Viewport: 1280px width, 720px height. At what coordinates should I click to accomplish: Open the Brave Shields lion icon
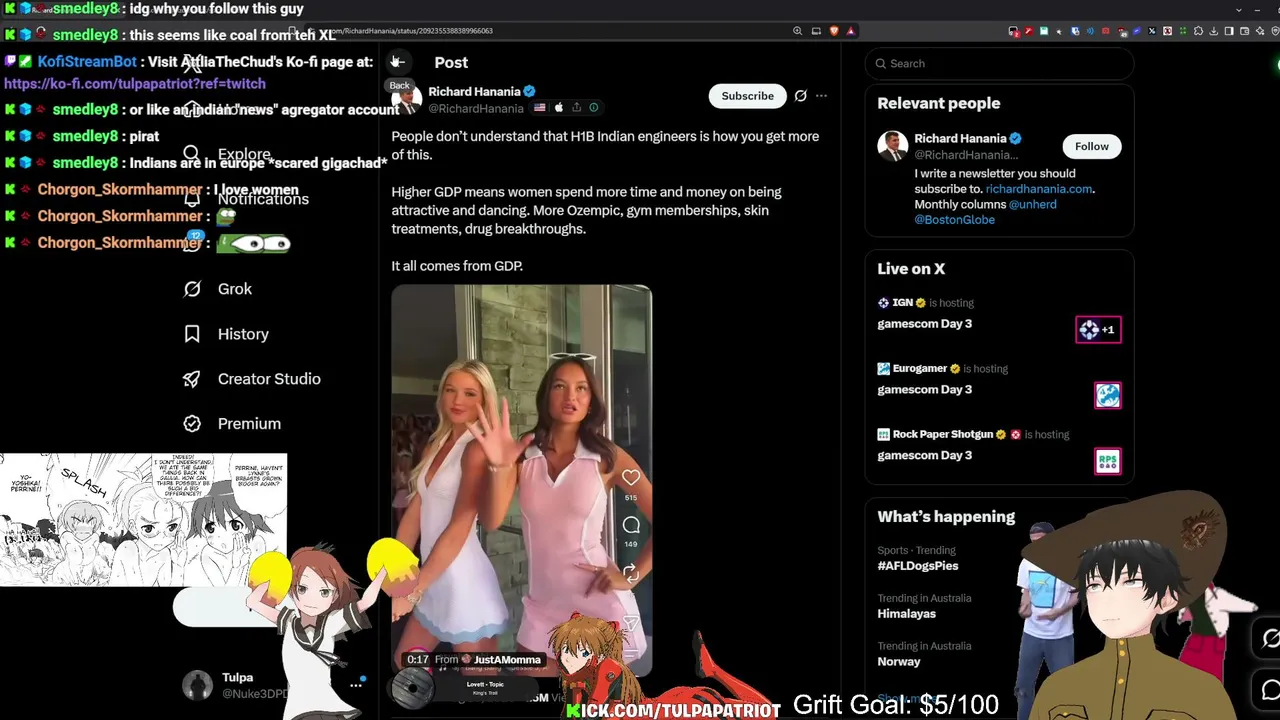(834, 31)
